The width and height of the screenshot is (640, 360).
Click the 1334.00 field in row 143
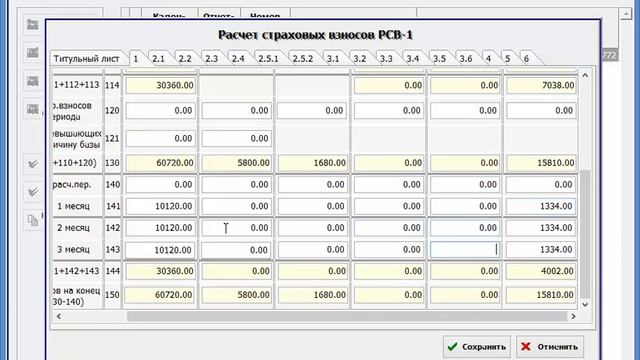pos(541,250)
